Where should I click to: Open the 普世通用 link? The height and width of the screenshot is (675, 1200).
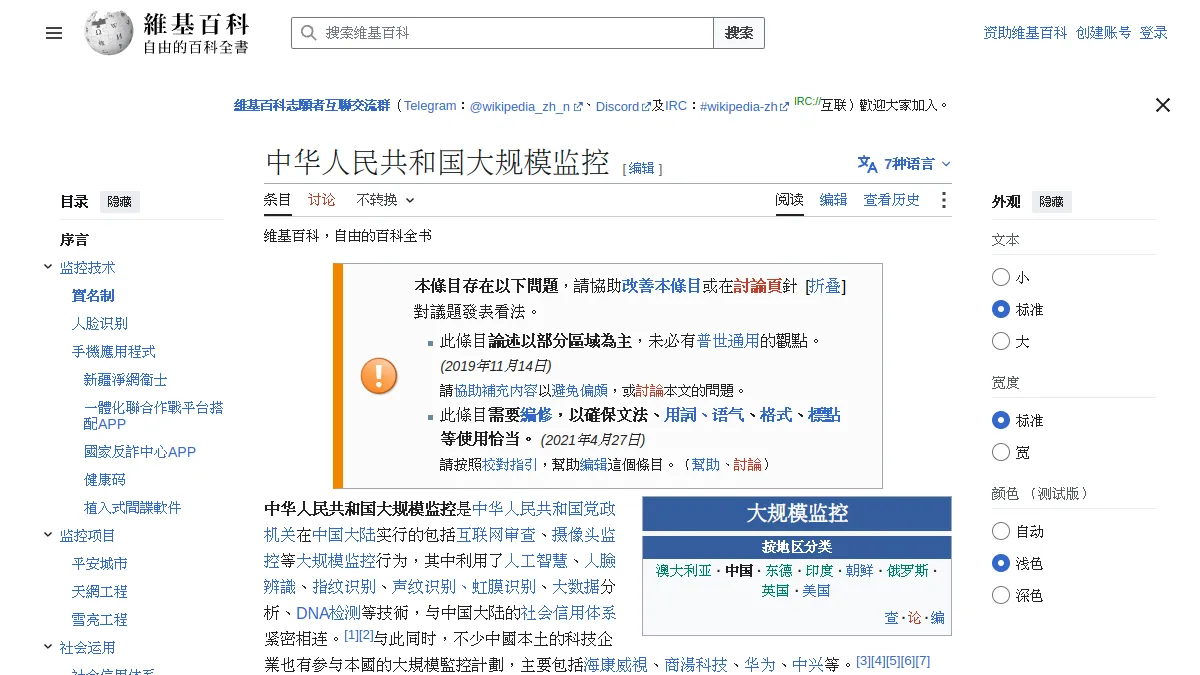tap(728, 341)
